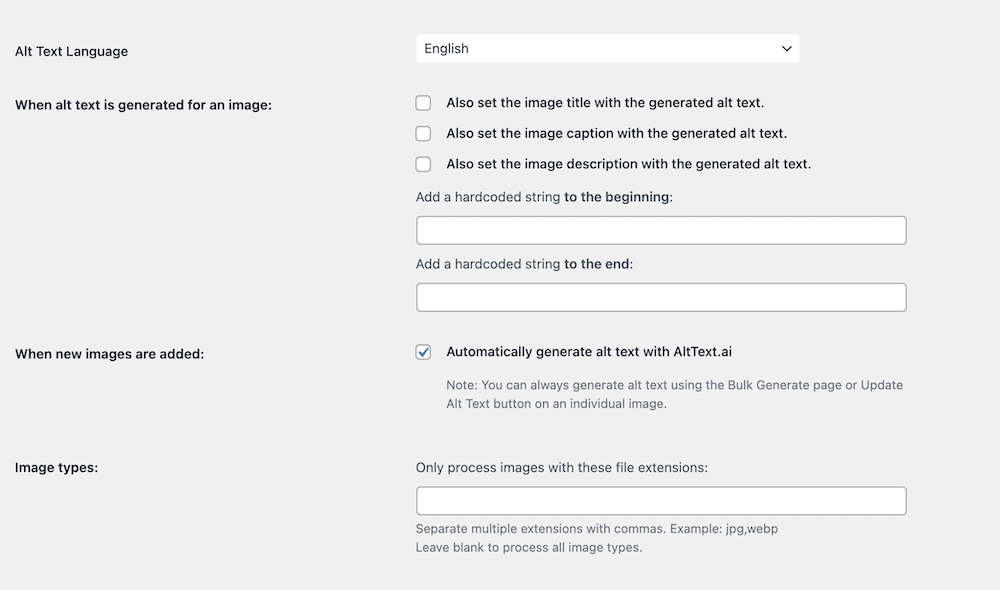Disable automatic alt text generation for new images
This screenshot has width=1000, height=590.
coord(423,352)
